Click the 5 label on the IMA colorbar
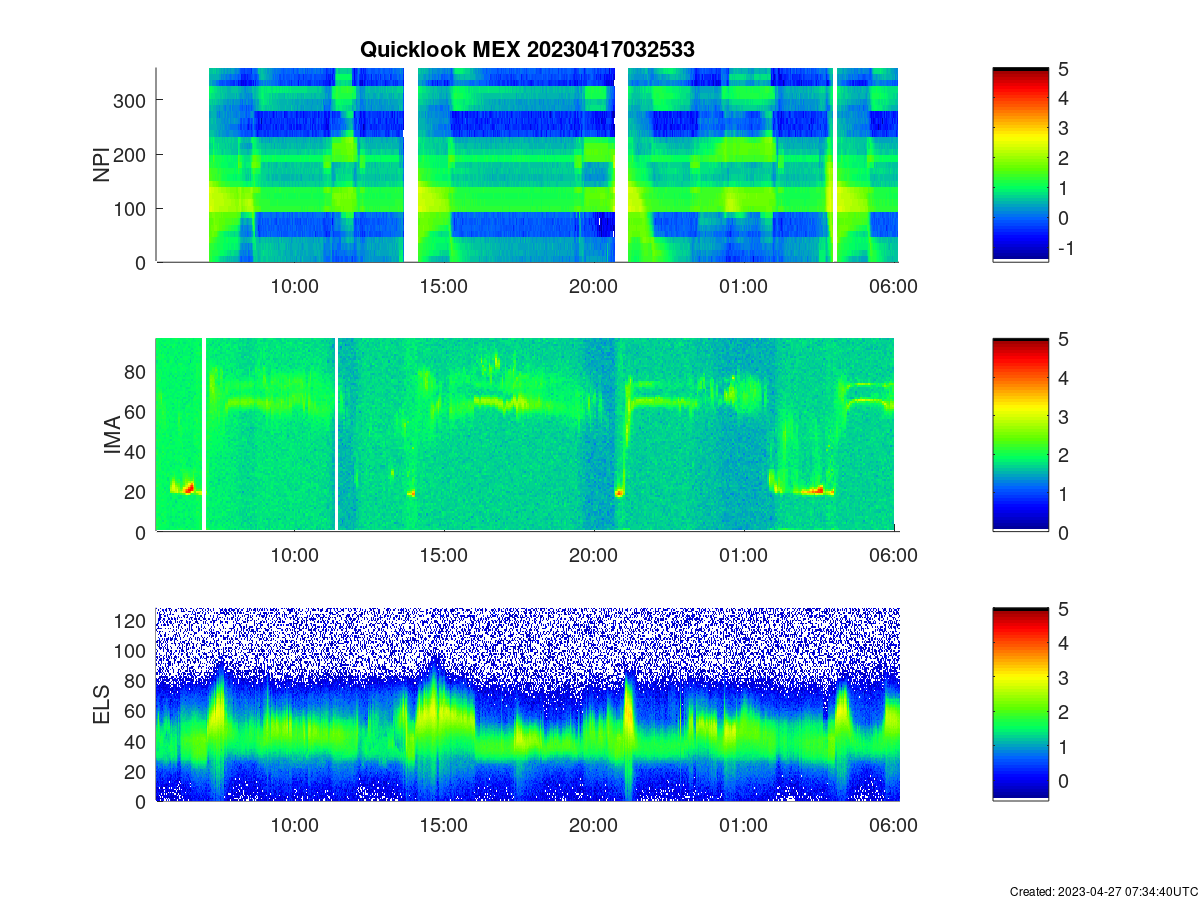Viewport: 1200px width, 900px height. (x=1063, y=338)
